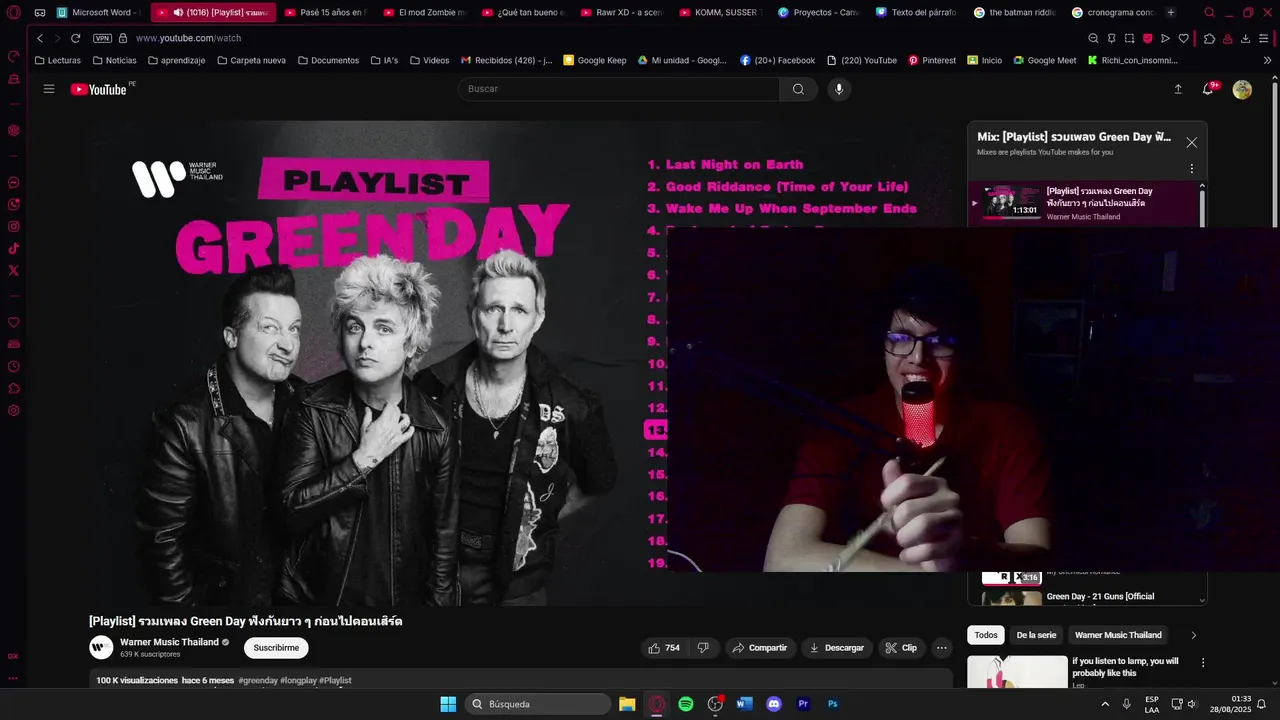
Task: Open YouTube notifications bell
Action: (1208, 89)
